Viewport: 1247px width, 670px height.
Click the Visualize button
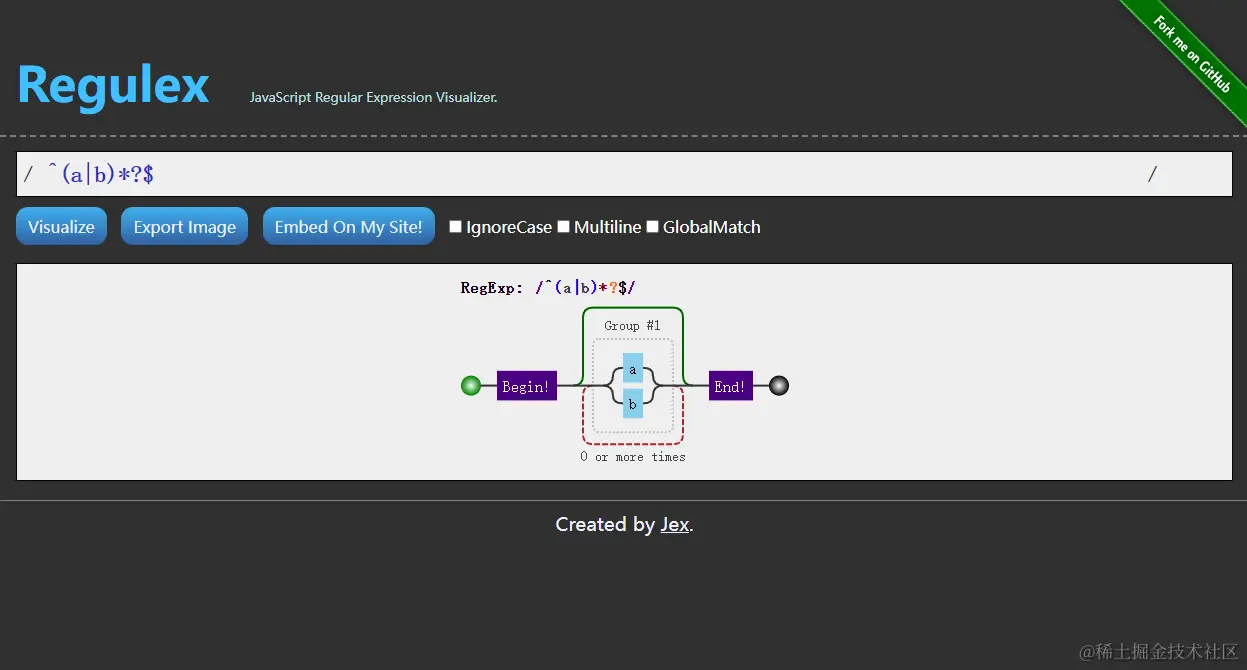(x=61, y=226)
